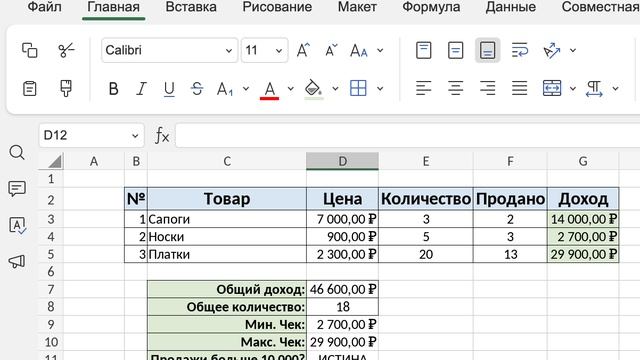640x360 pixels.
Task: Align text right
Action: 487,88
